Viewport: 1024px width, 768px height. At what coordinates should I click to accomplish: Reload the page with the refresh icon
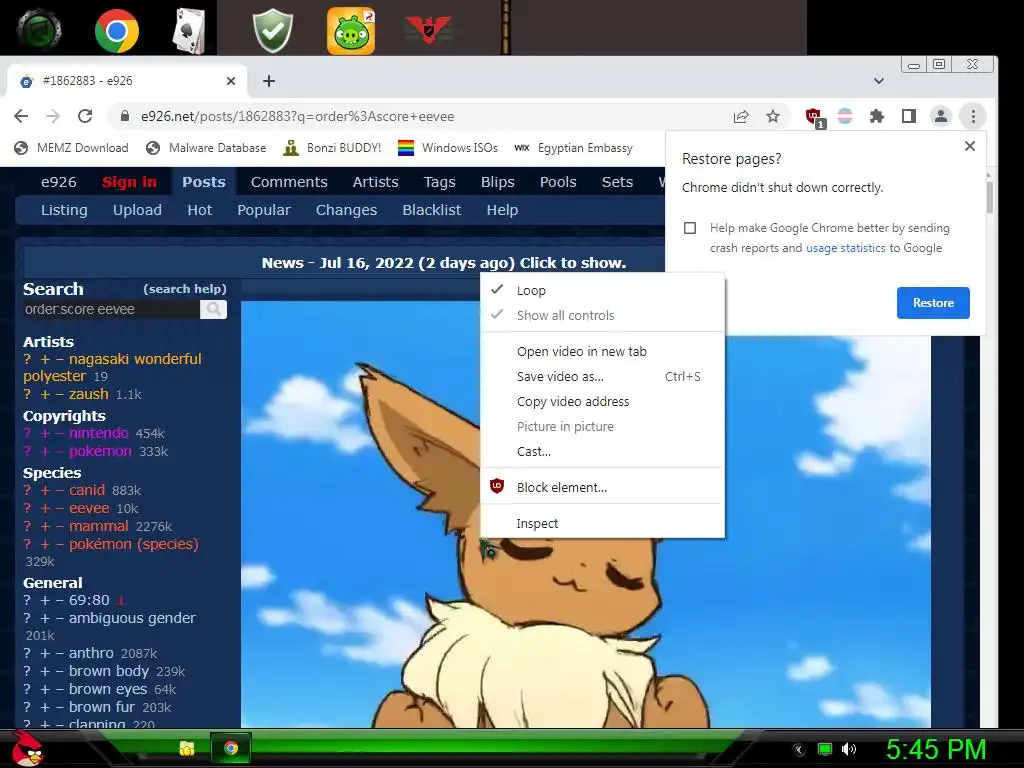pos(85,116)
